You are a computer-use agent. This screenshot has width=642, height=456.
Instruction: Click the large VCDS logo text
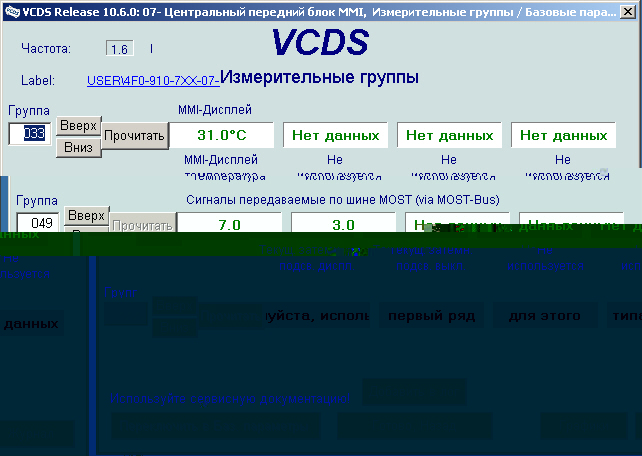coord(321,42)
